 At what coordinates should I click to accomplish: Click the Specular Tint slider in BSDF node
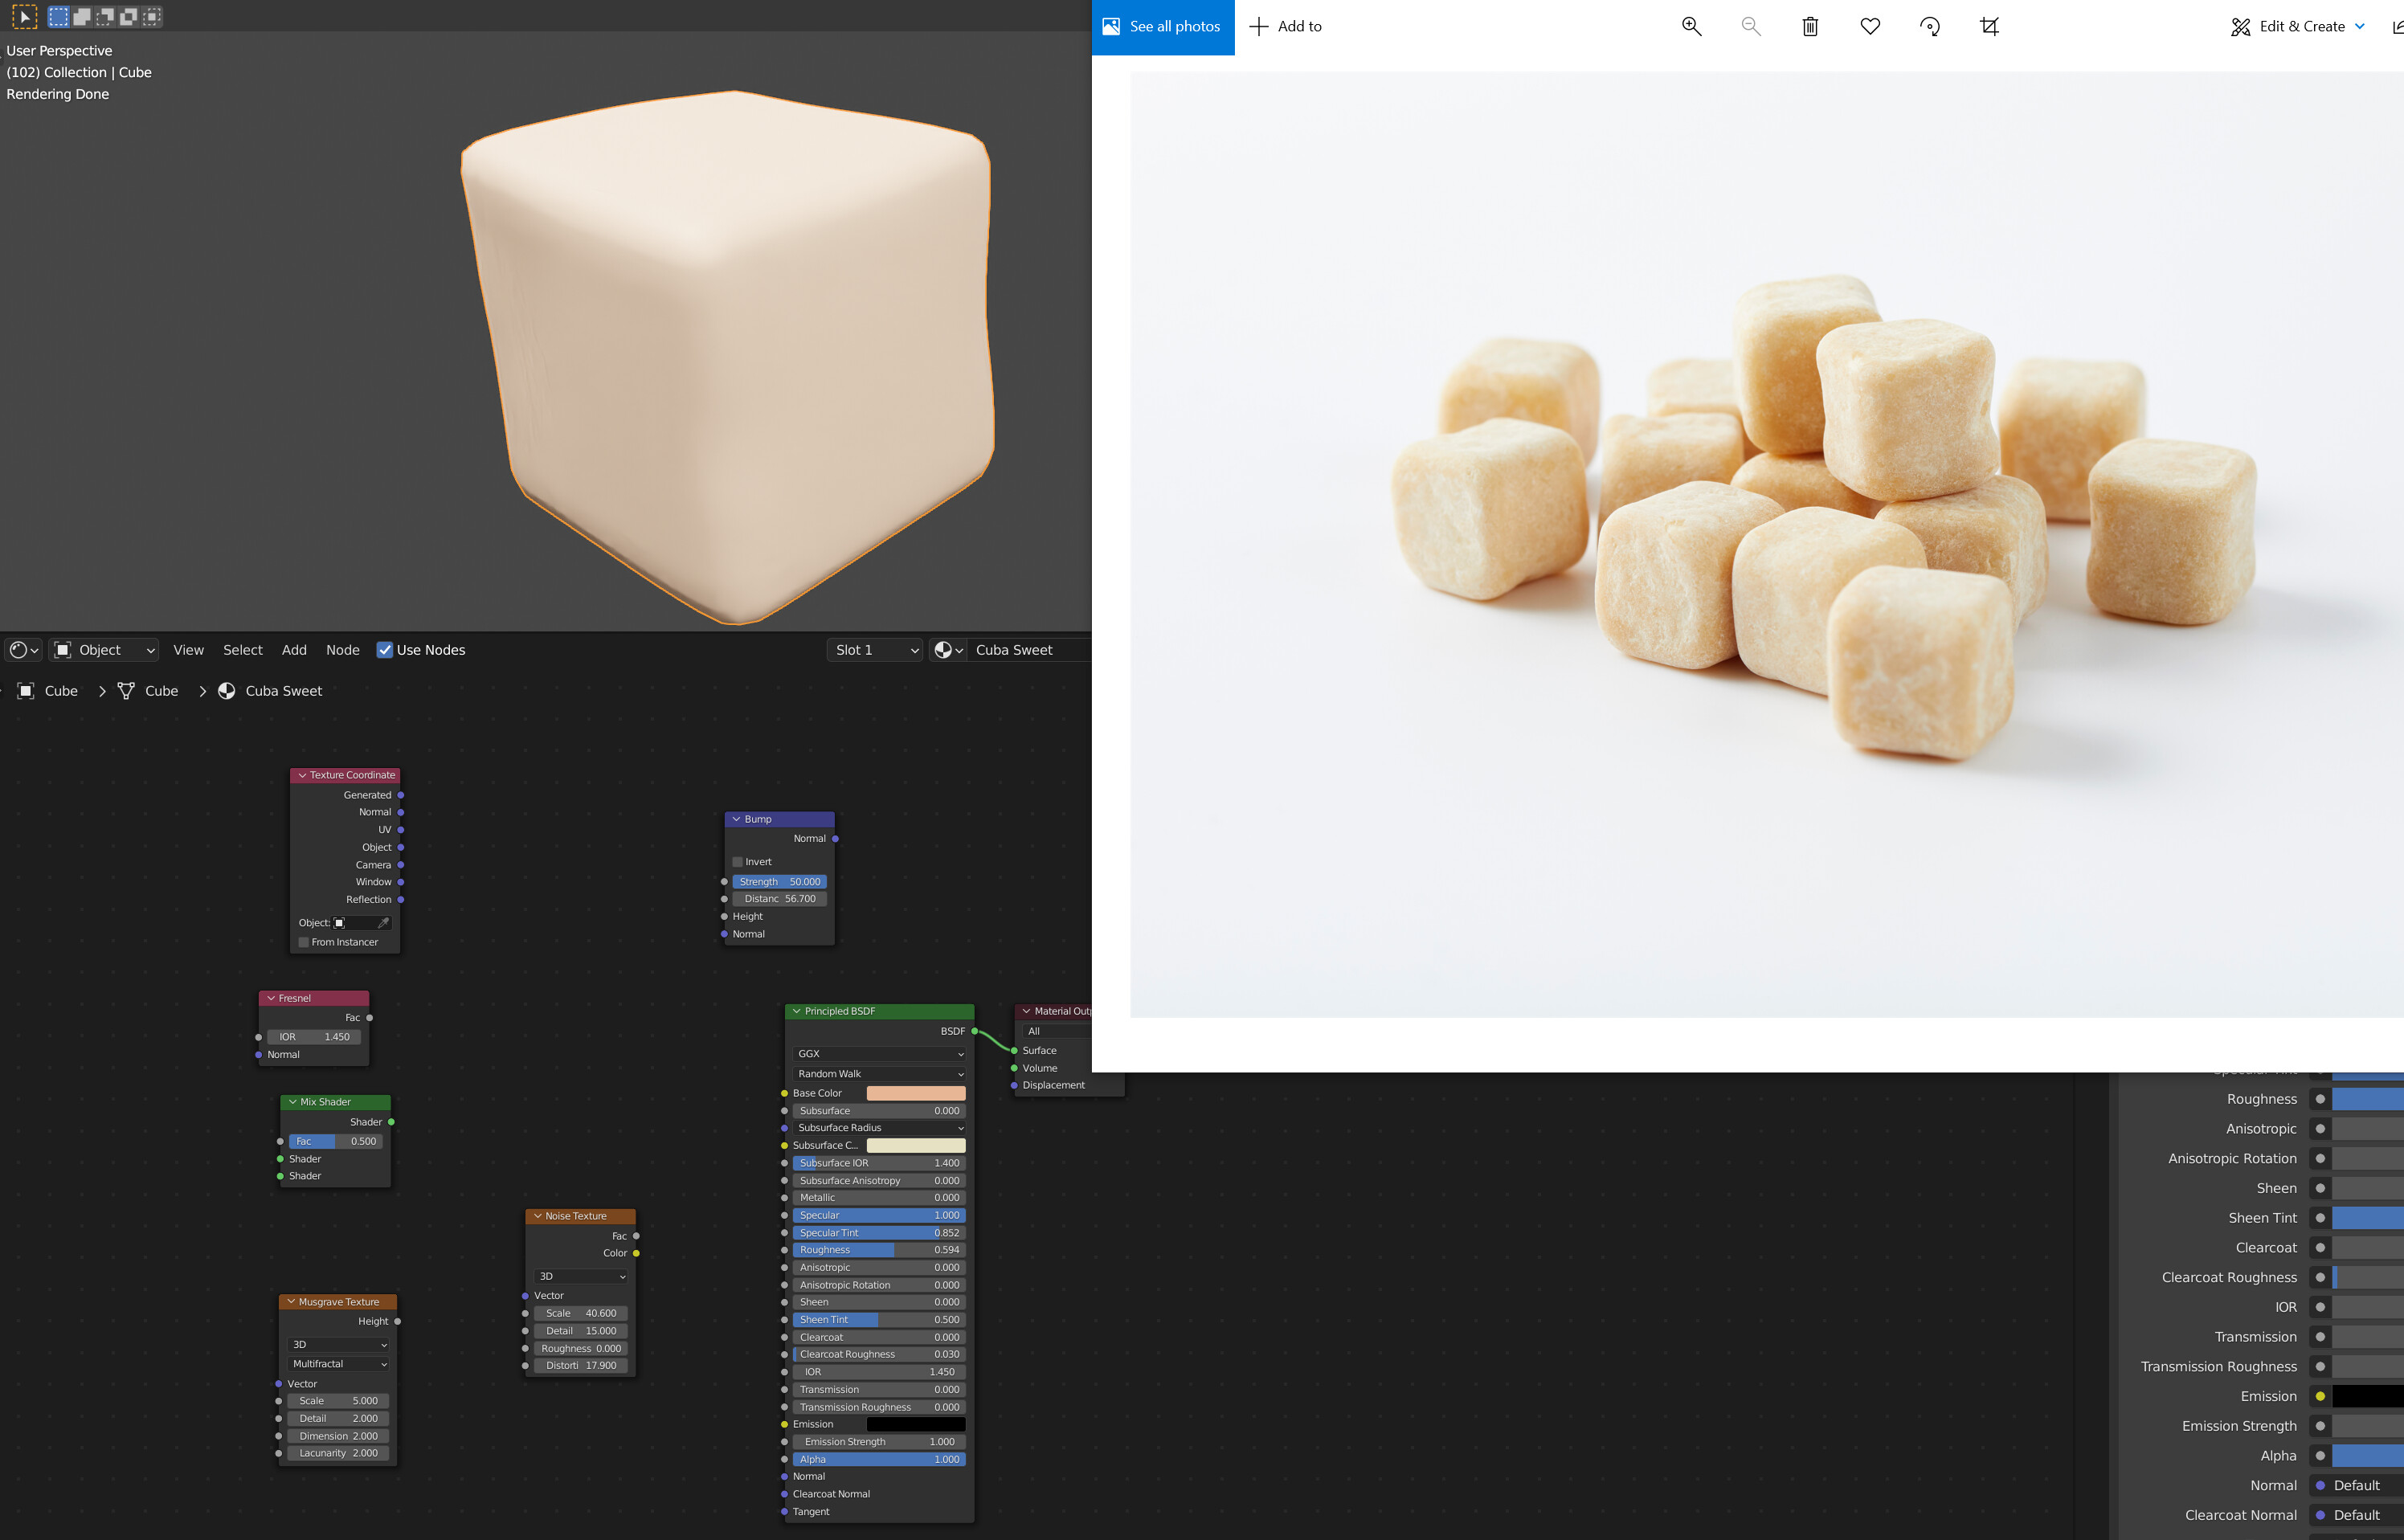click(879, 1233)
